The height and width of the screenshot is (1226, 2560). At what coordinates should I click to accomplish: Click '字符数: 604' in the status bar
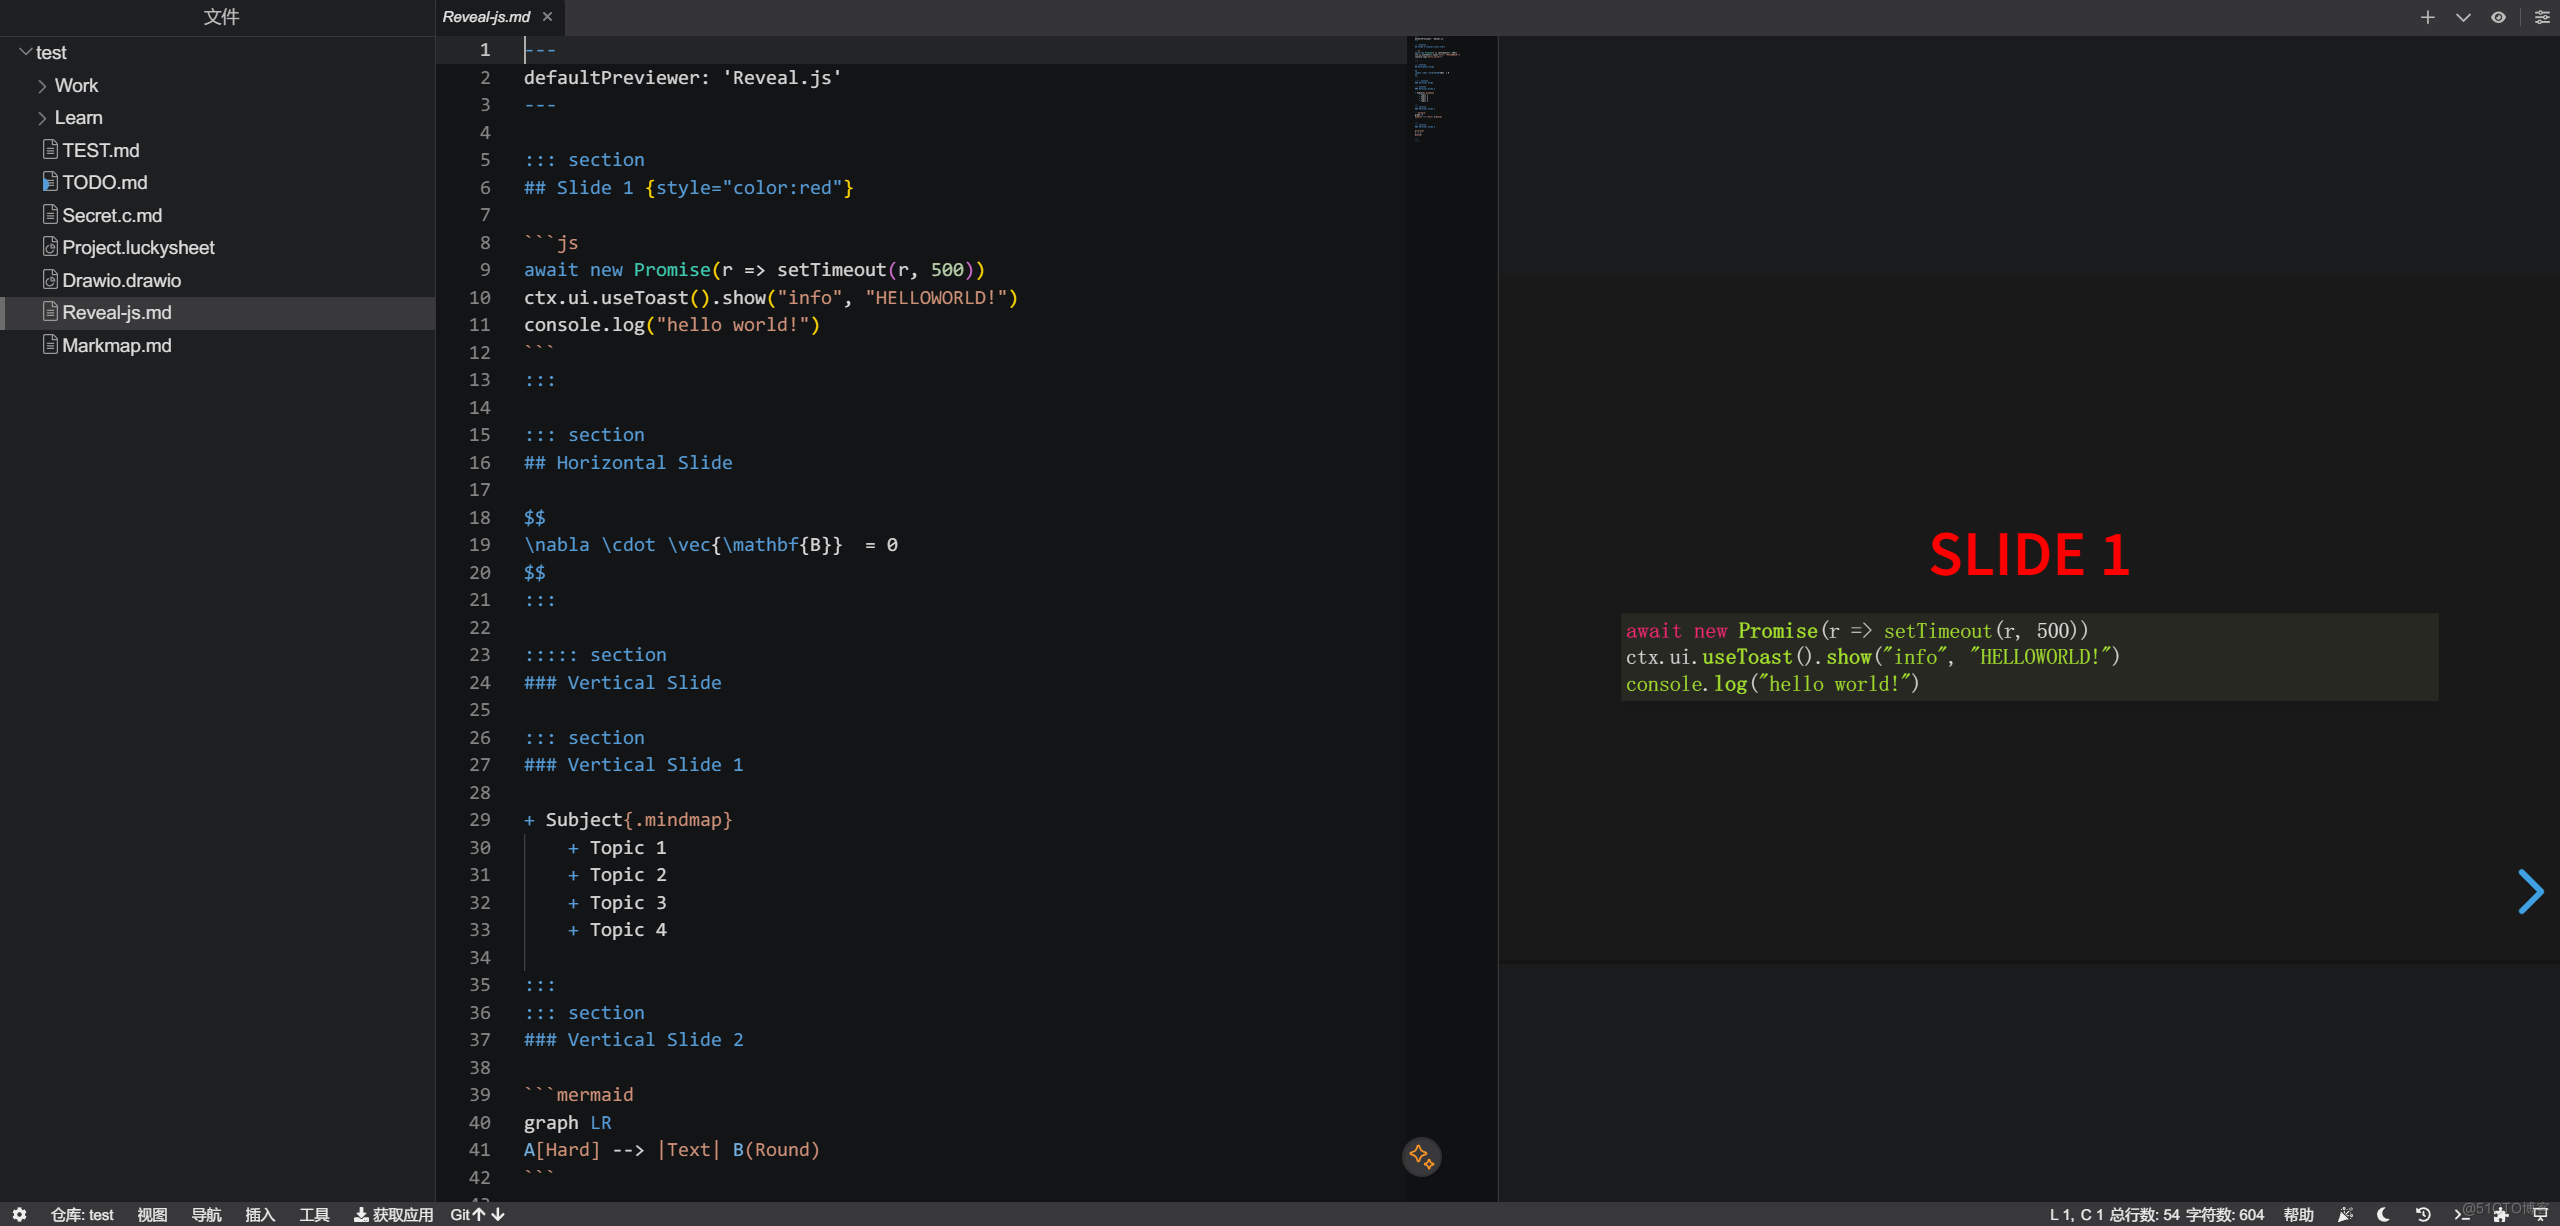click(2225, 1214)
